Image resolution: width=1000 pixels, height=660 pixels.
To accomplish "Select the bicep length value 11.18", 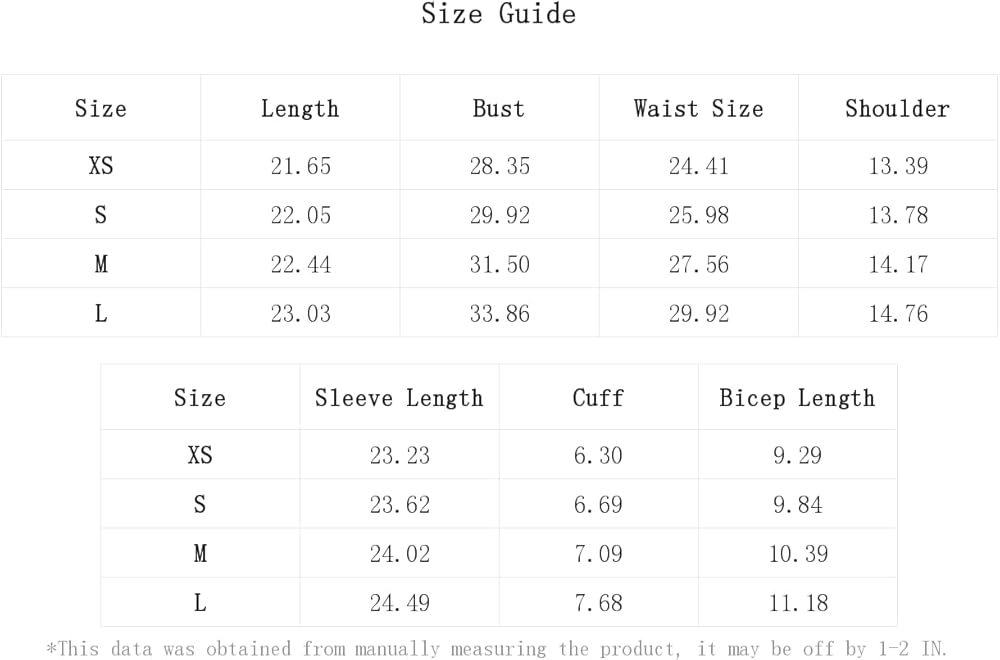I will tap(797, 602).
